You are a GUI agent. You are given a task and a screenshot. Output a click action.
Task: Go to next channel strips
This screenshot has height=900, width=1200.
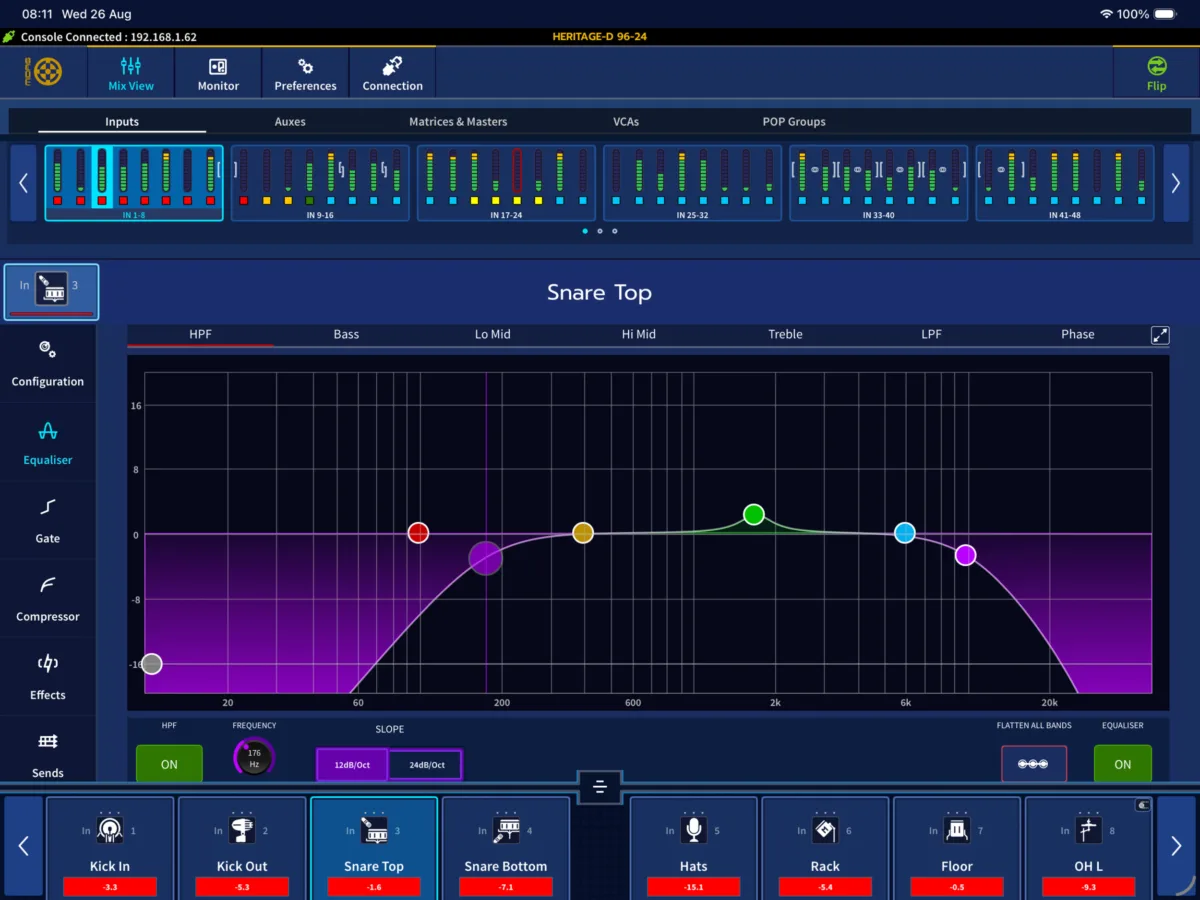point(1176,847)
